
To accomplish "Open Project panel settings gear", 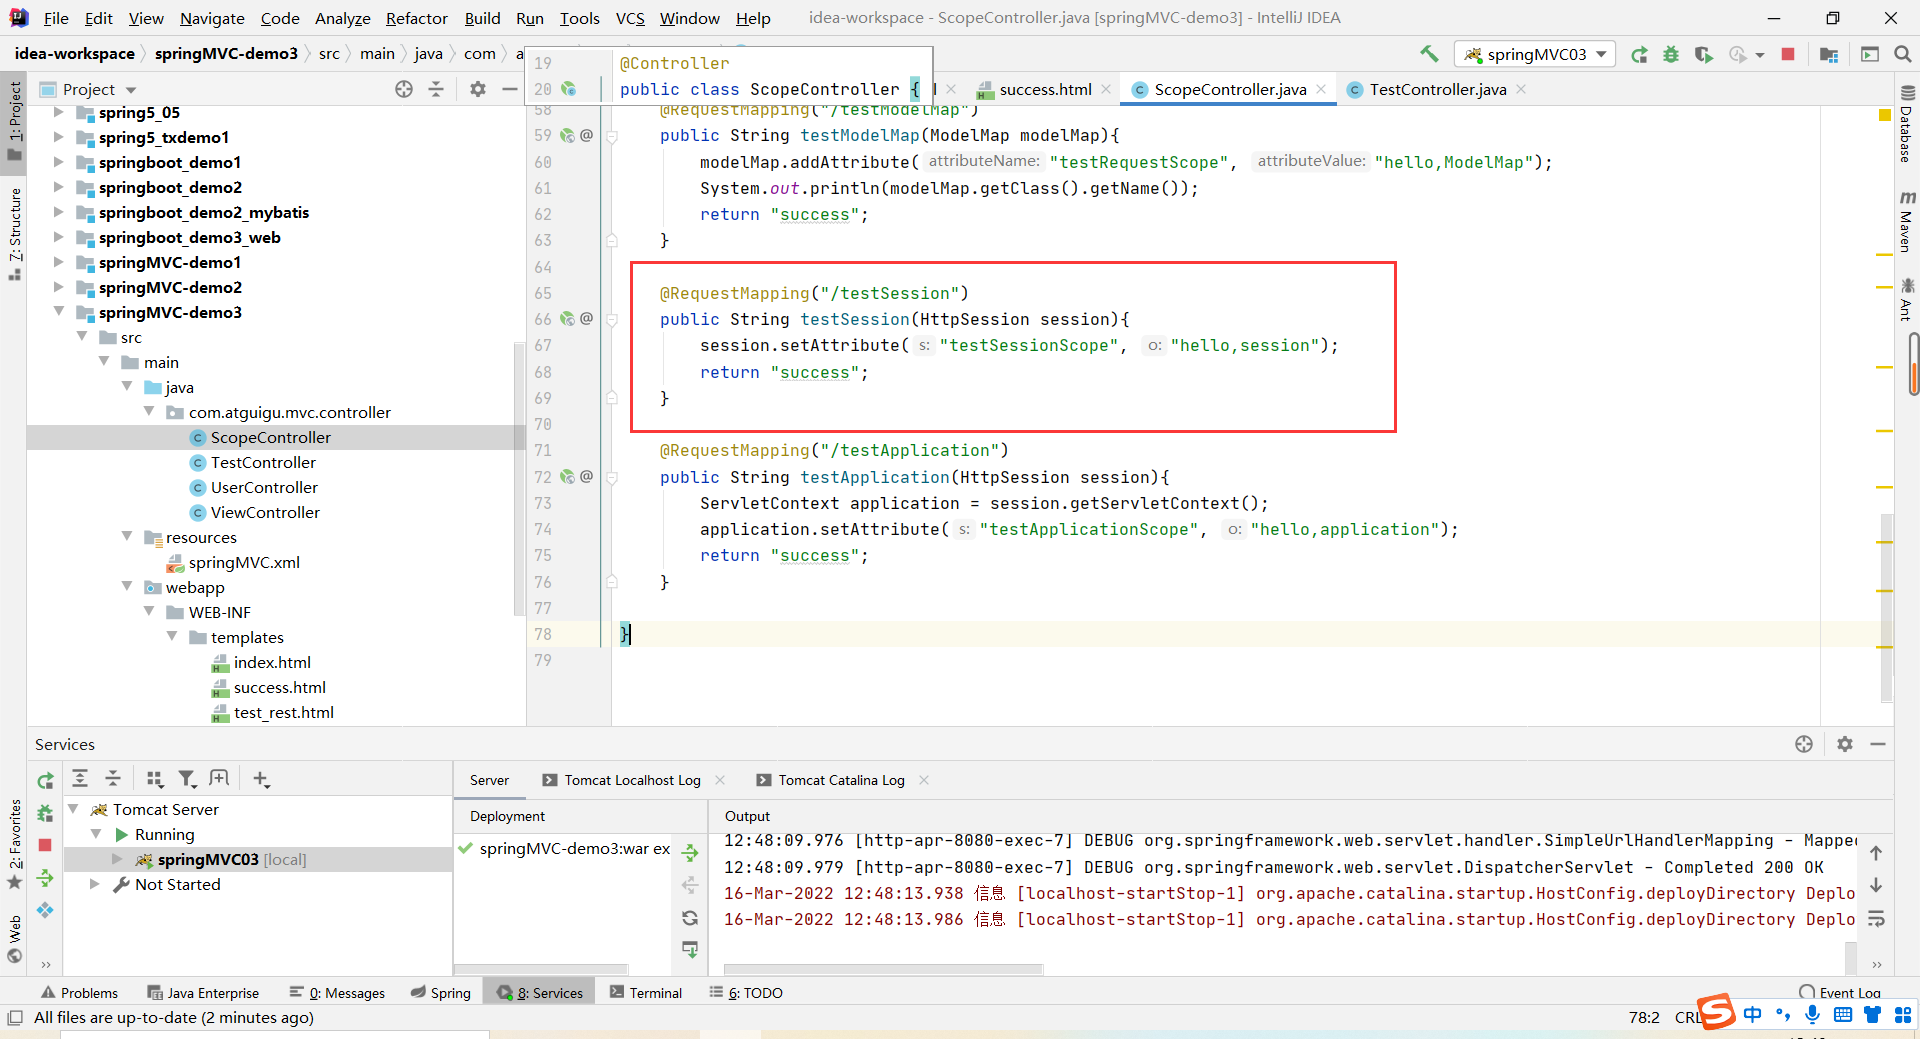I will click(478, 89).
